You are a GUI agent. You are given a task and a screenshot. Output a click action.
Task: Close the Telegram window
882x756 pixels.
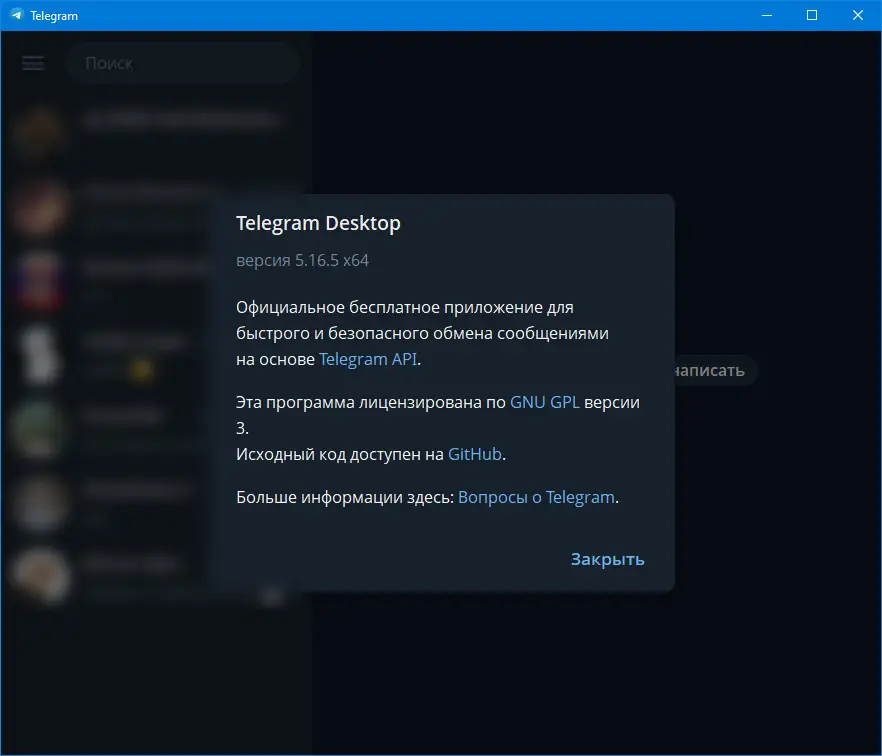(x=857, y=15)
